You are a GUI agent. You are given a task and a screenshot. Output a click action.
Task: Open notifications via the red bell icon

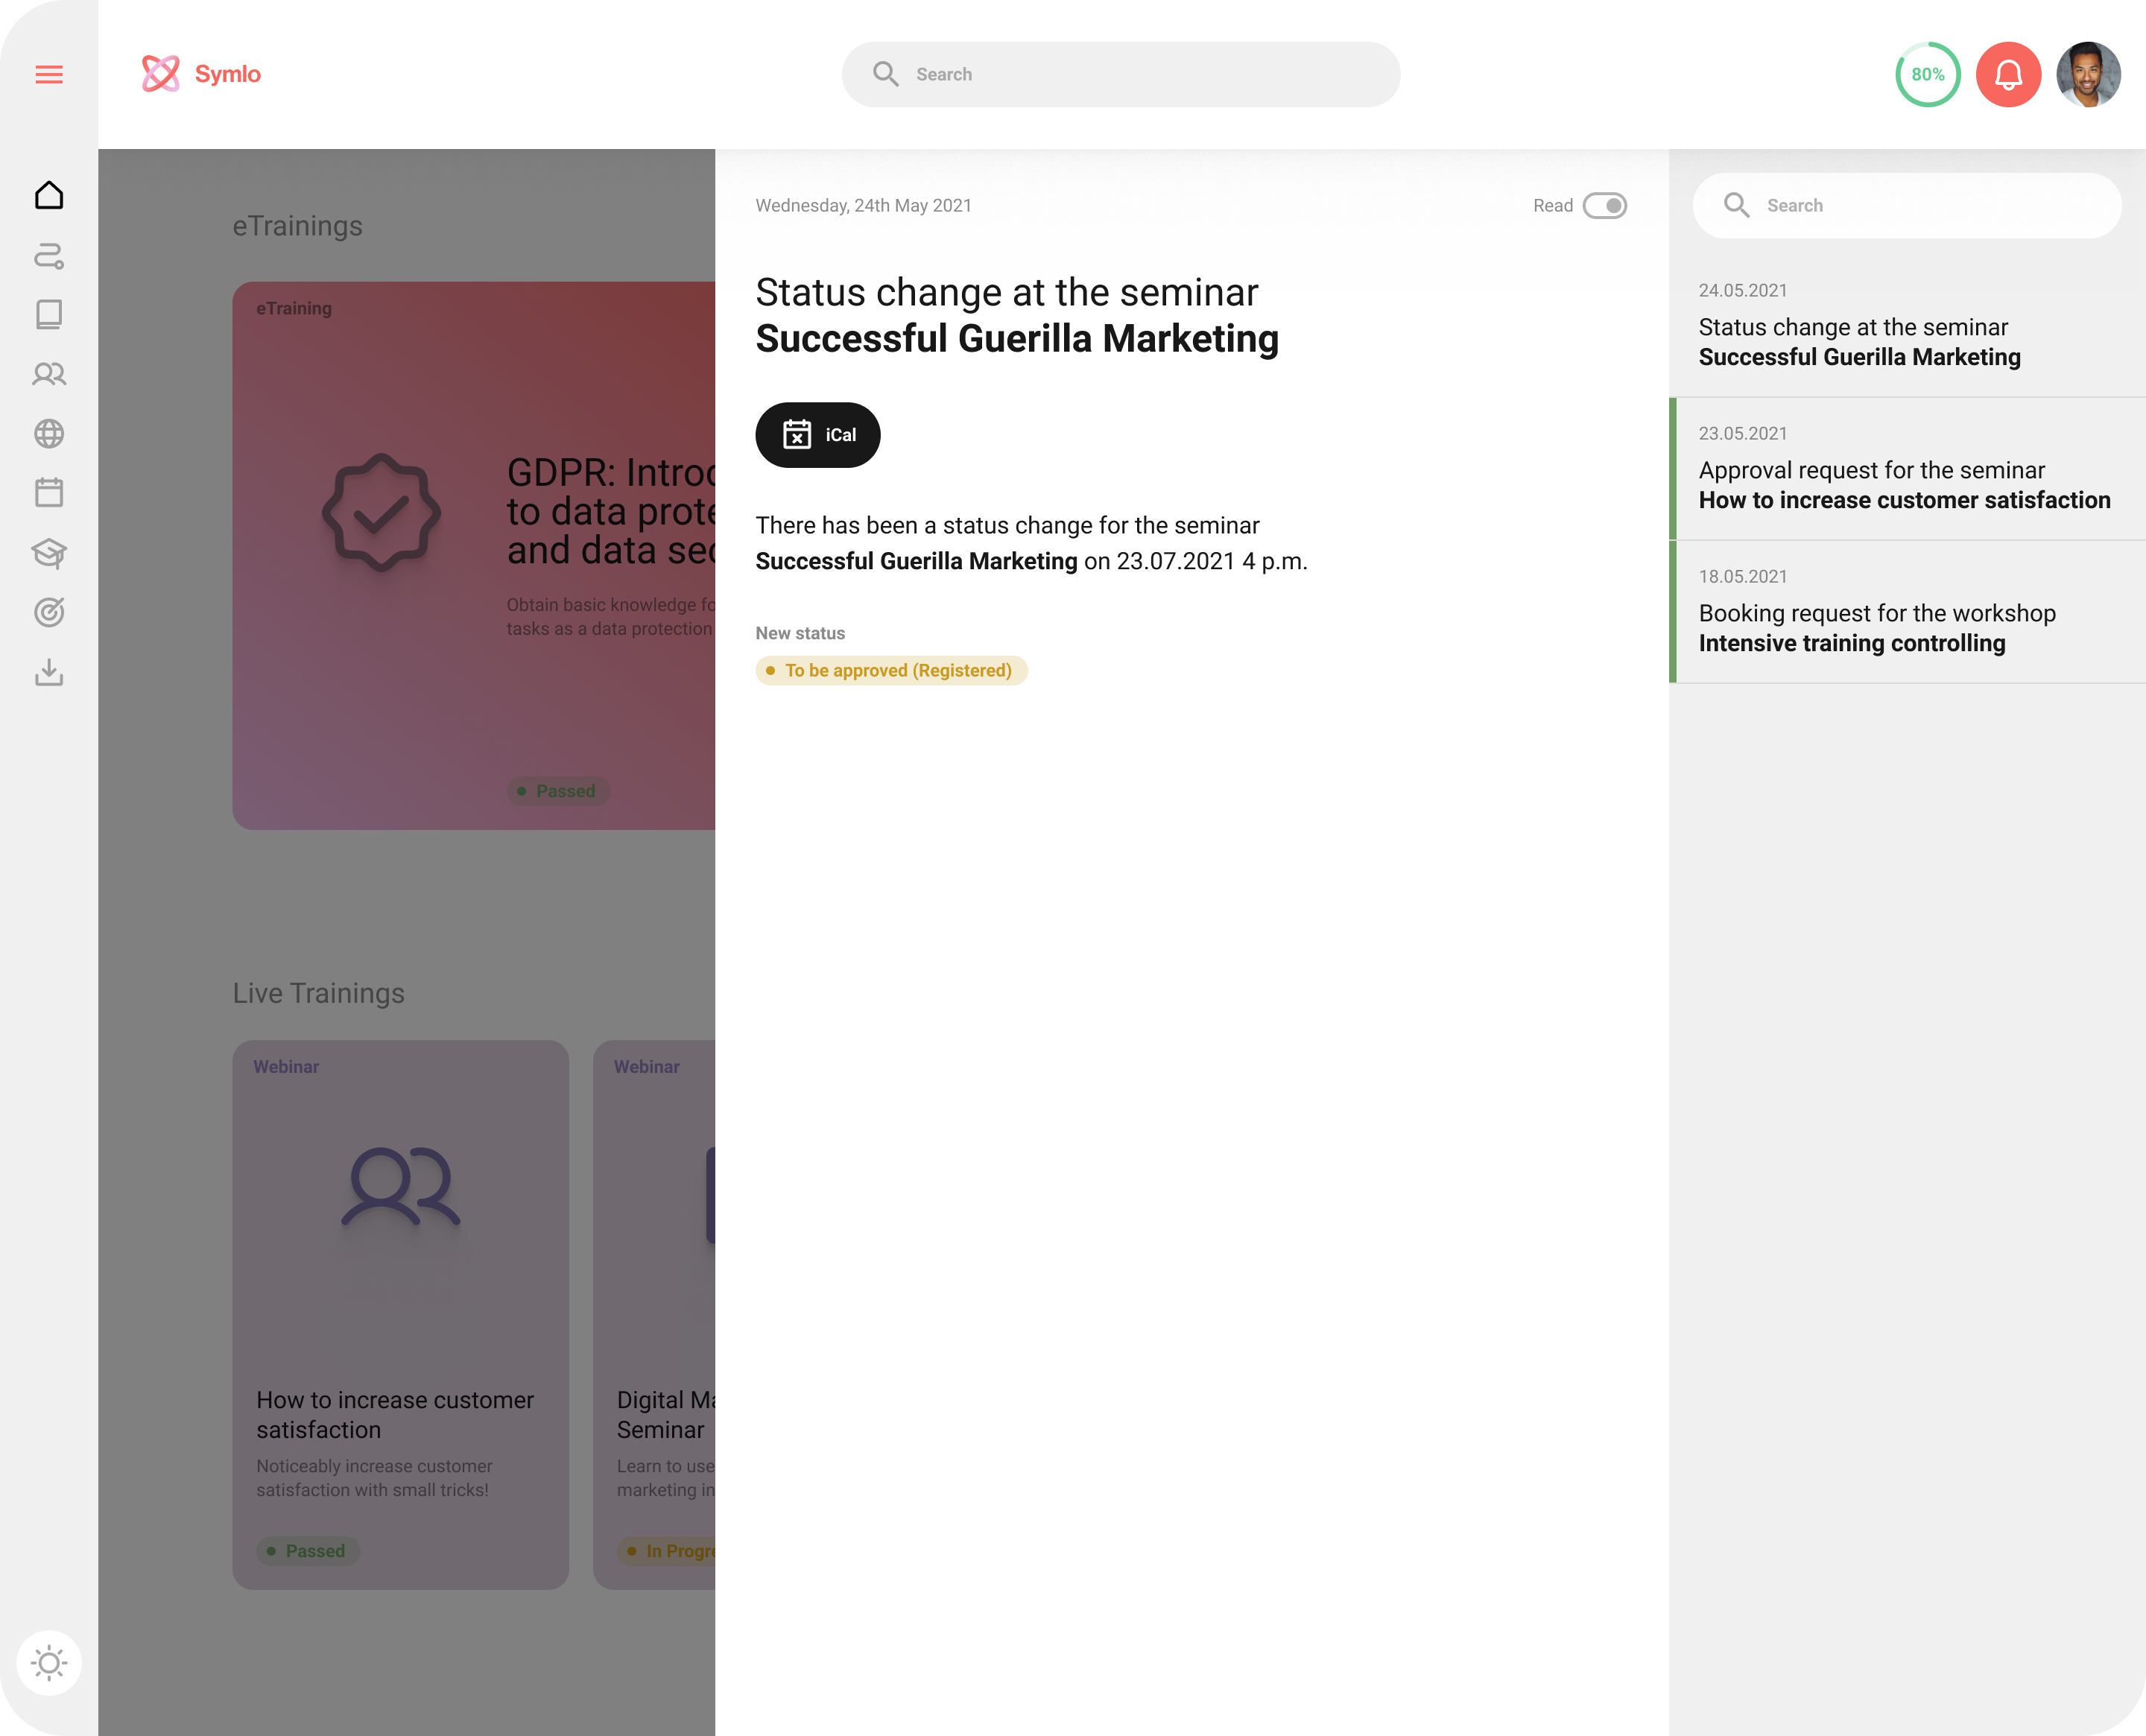(2008, 73)
